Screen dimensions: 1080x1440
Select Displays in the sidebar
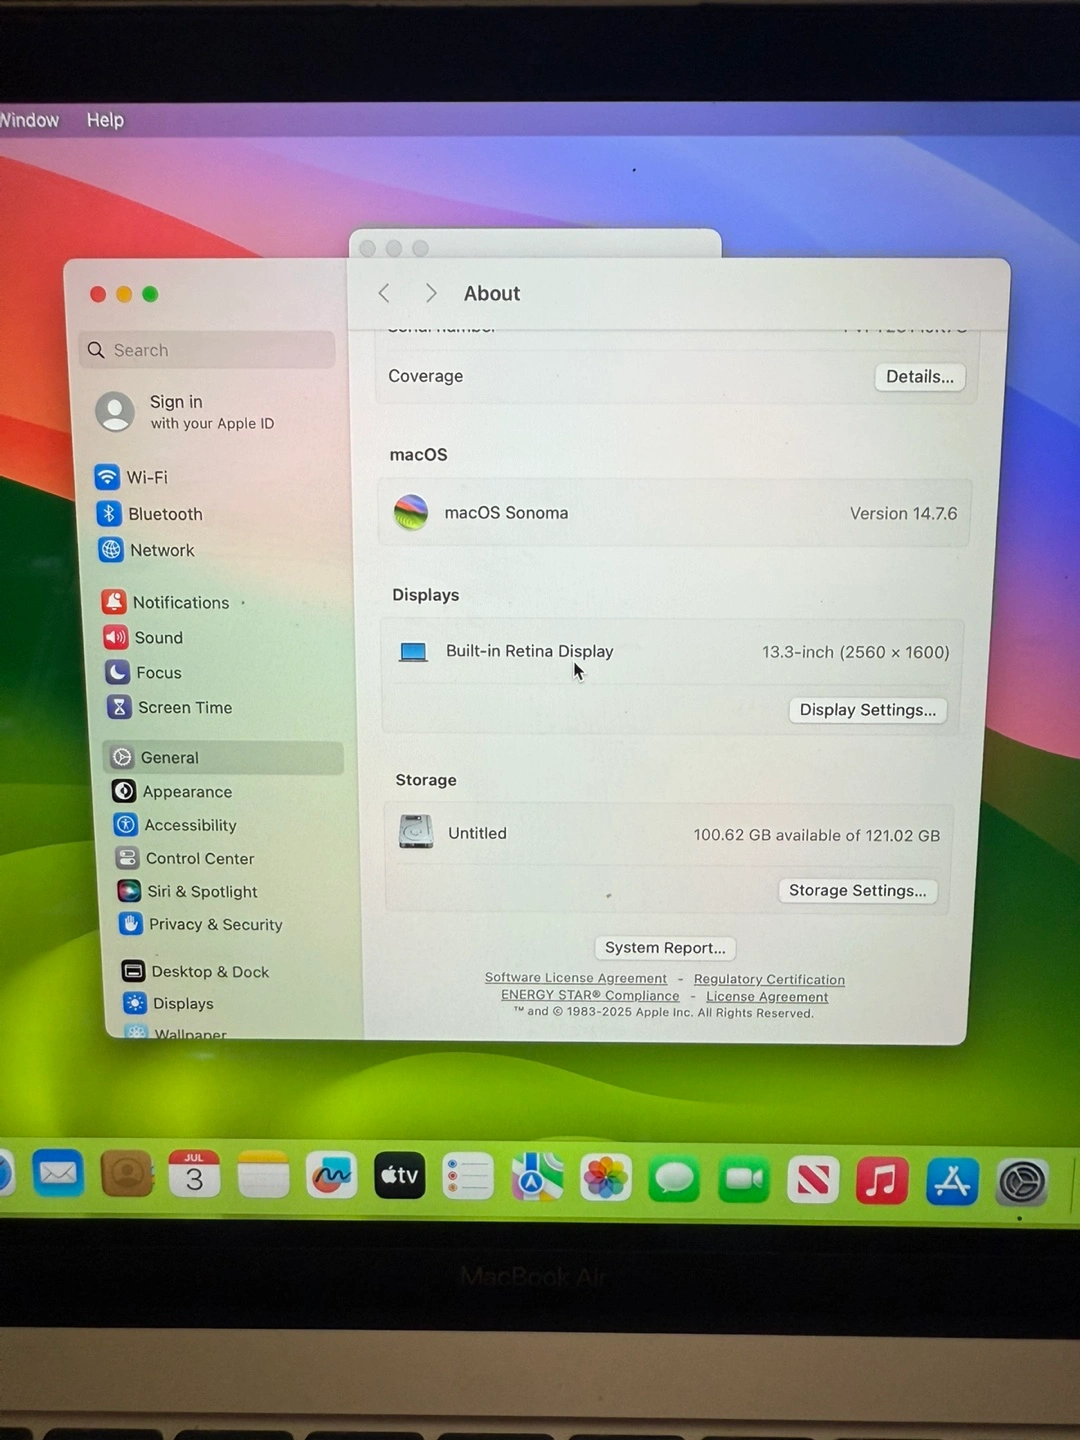click(x=168, y=1003)
